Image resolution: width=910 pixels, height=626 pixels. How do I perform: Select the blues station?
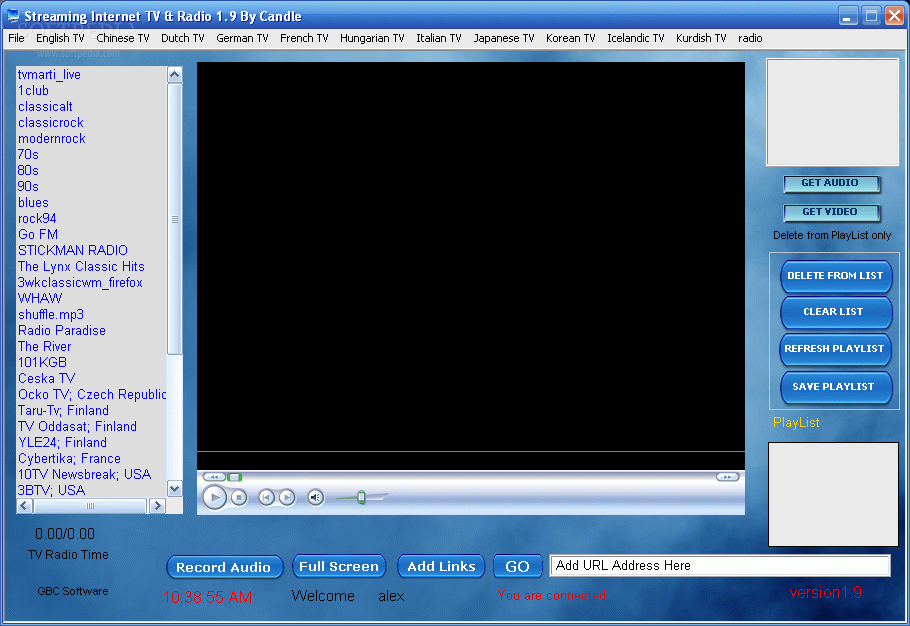(33, 202)
